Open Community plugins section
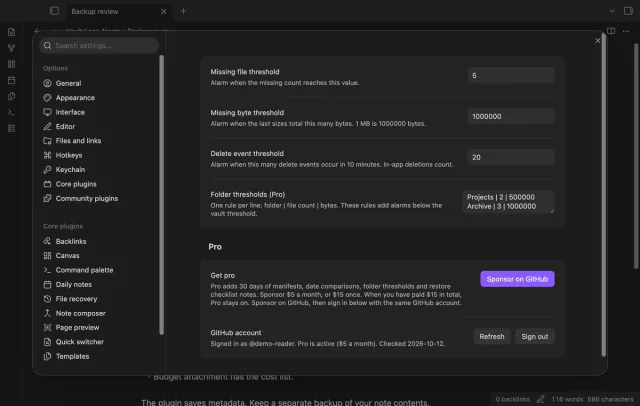 (80, 198)
